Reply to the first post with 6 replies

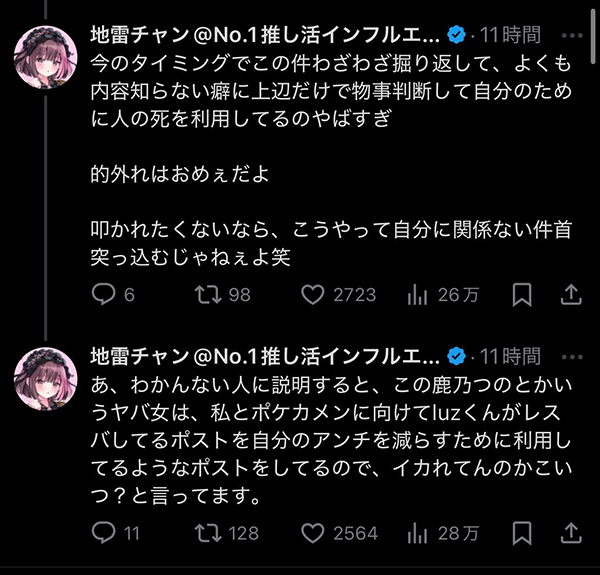(105, 294)
